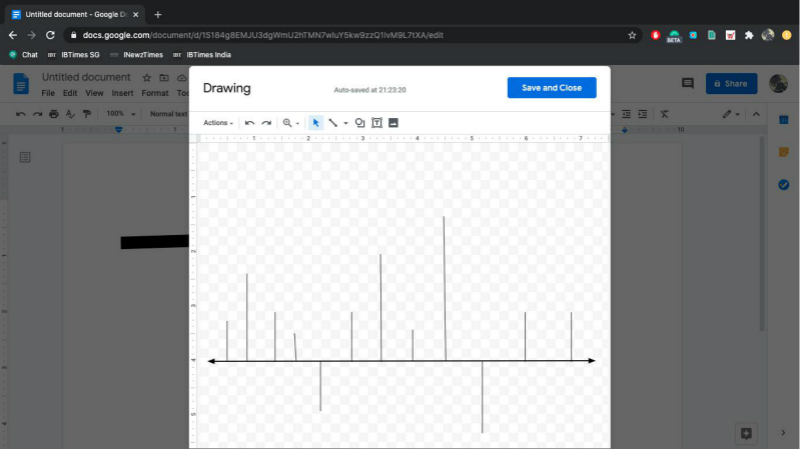
Task: Click the IBTimes India bookmark
Action: [207, 55]
